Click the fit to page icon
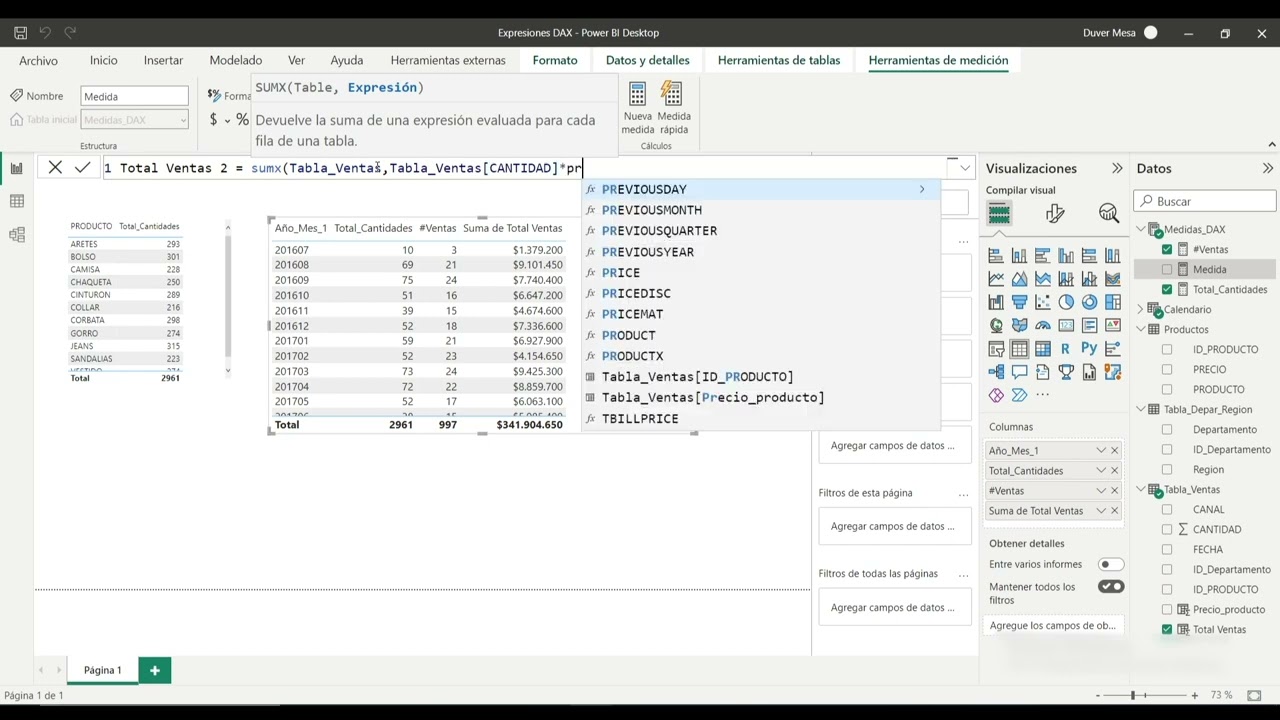Screen dimensions: 1280x720 [x=1254, y=695]
